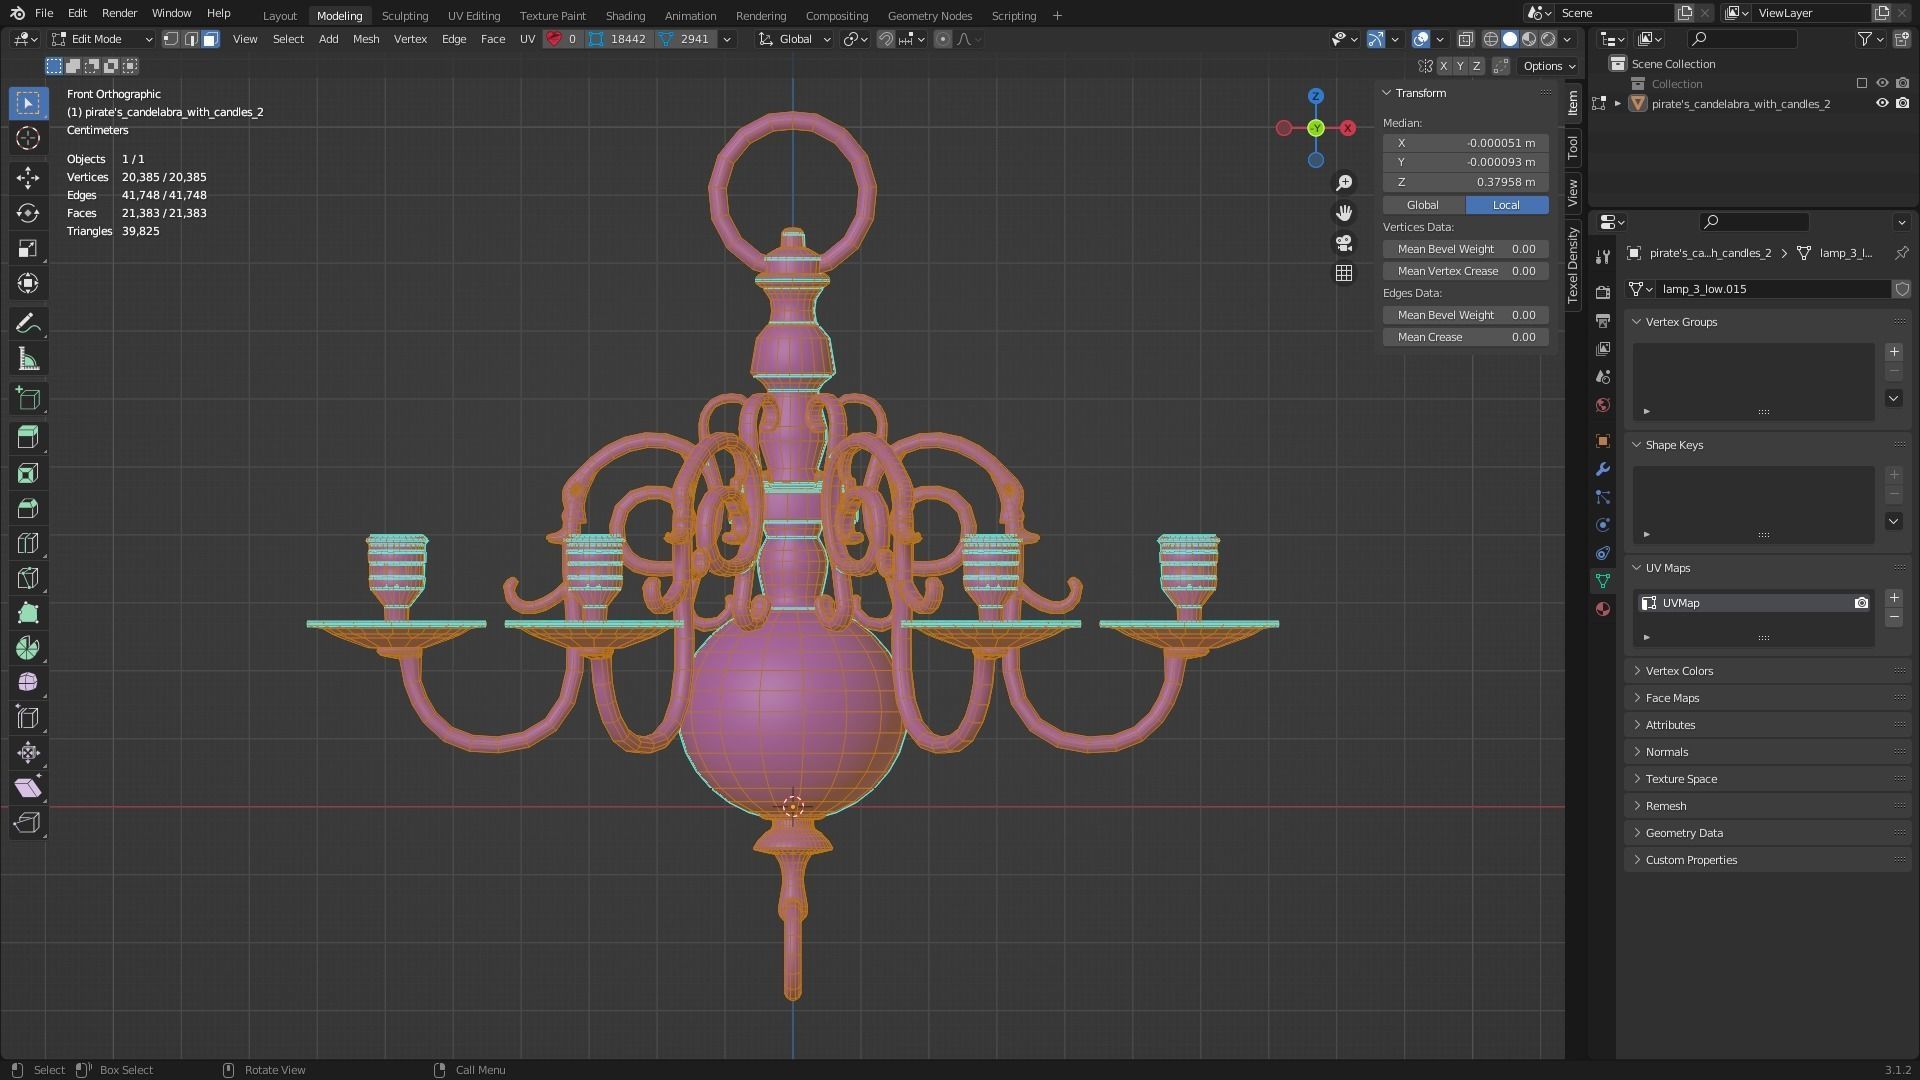Select the Add Cube tool
The width and height of the screenshot is (1920, 1080).
pyautogui.click(x=28, y=398)
